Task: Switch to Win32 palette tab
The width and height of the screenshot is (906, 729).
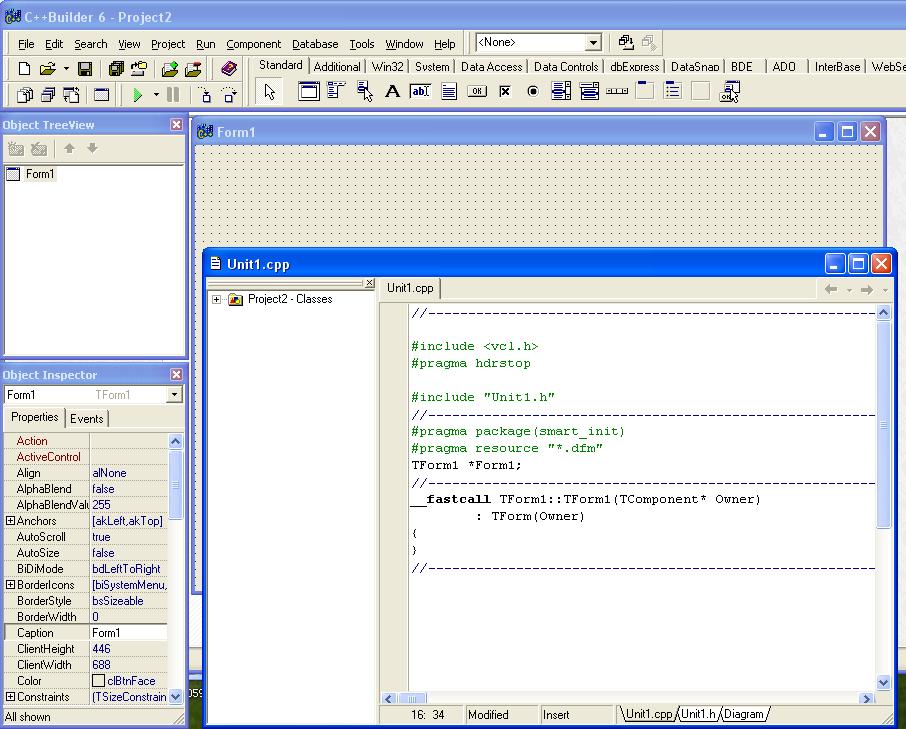Action: pos(387,66)
